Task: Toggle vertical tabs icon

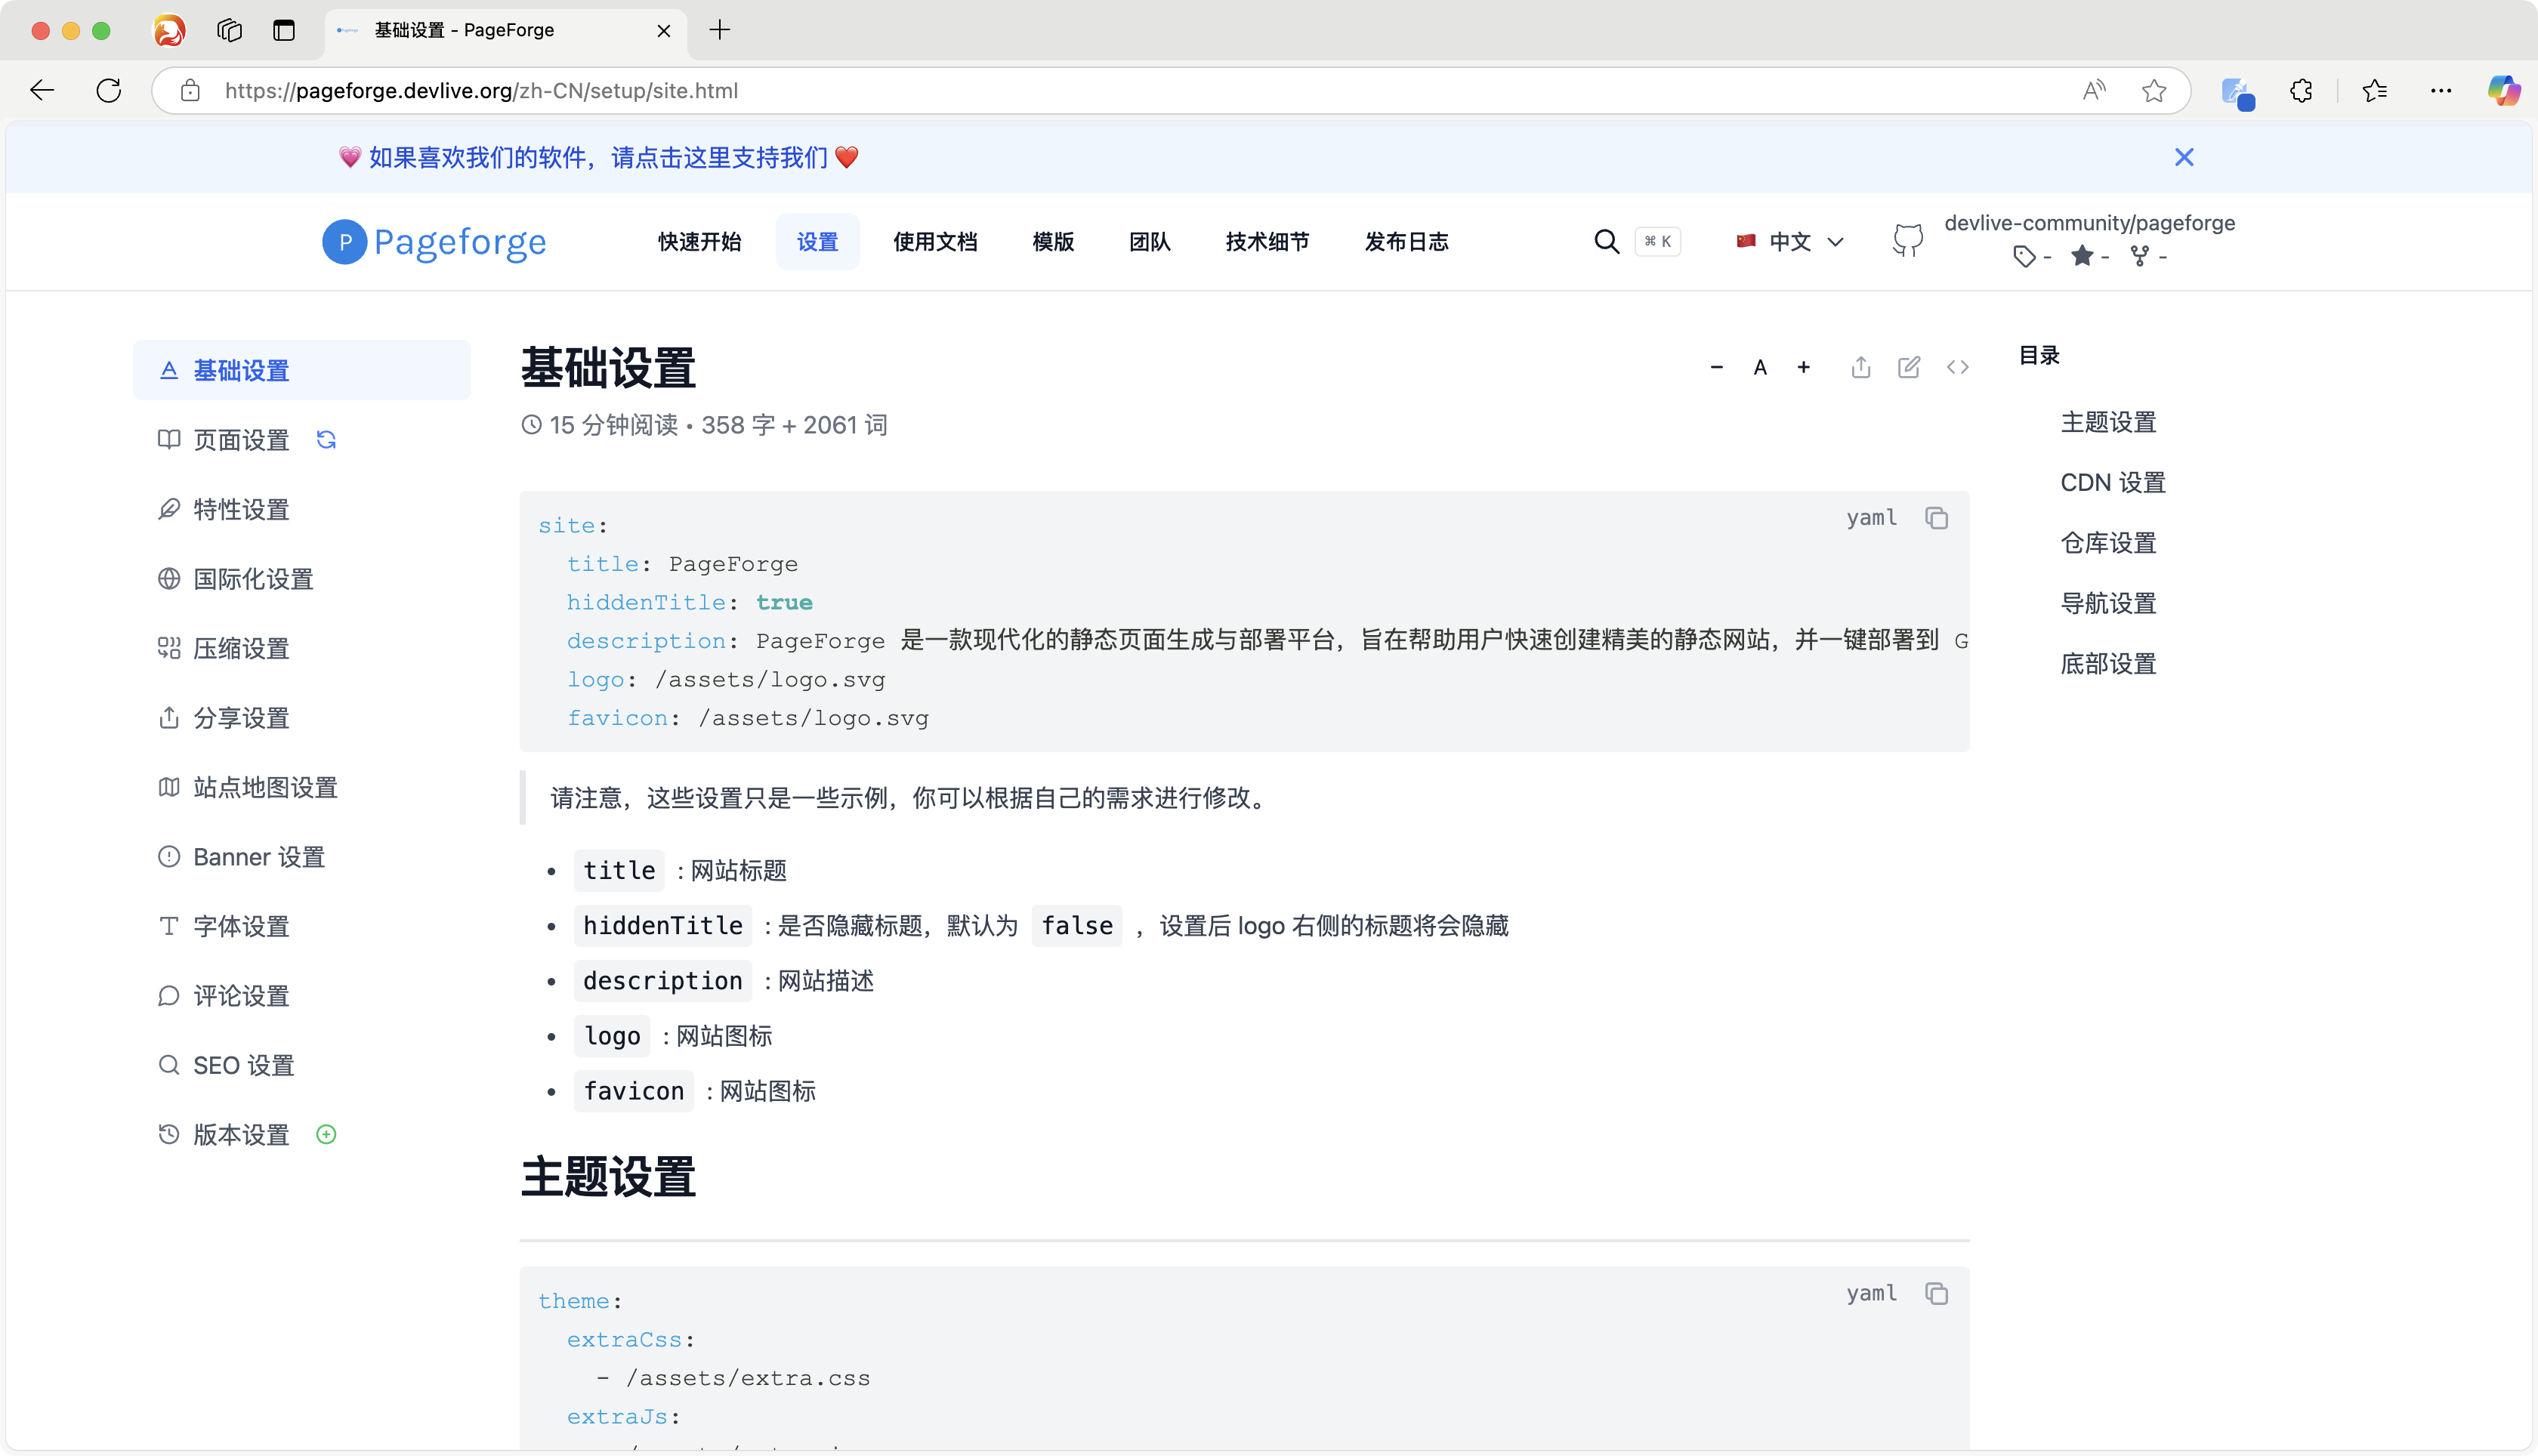Action: click(x=284, y=30)
